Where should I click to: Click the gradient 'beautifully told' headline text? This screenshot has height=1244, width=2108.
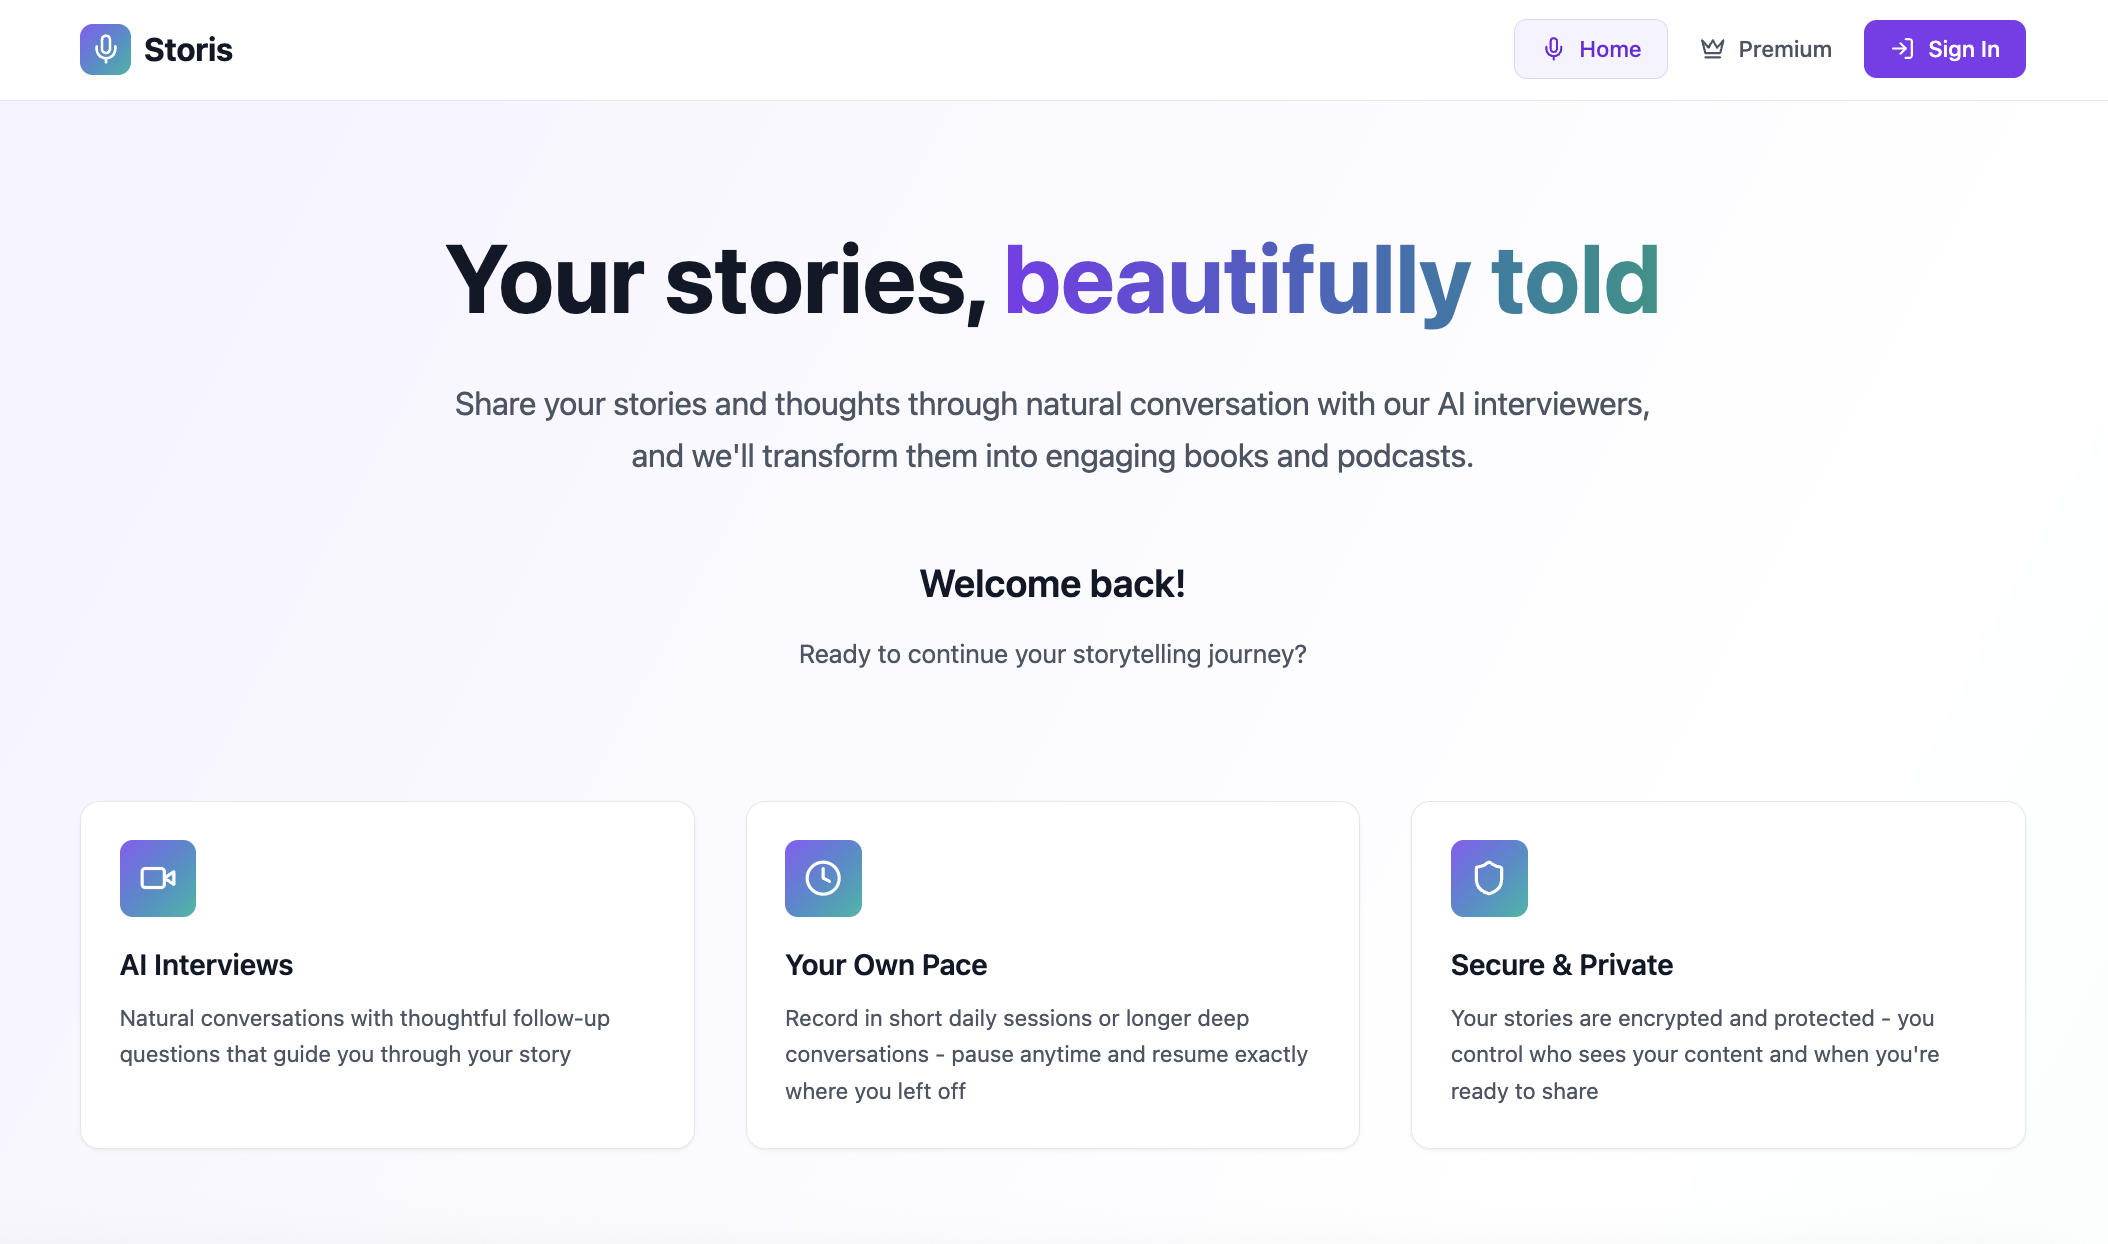(1331, 281)
